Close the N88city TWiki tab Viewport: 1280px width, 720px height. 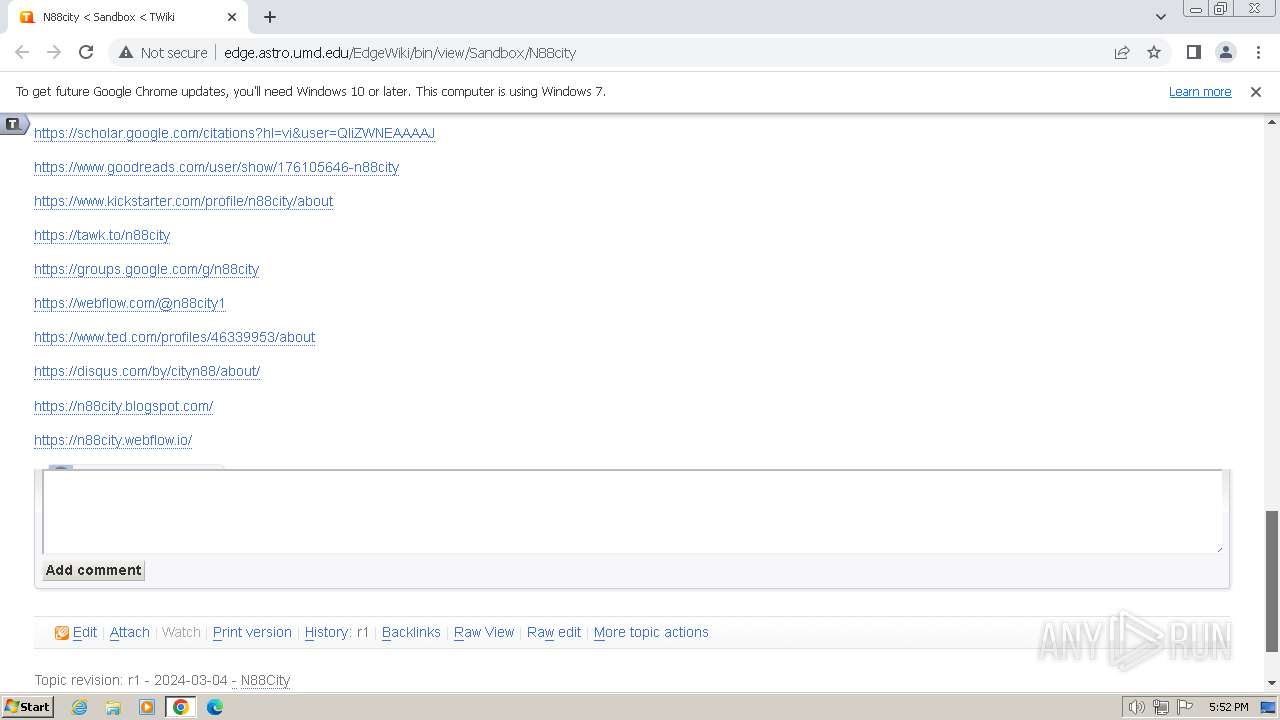coord(232,17)
